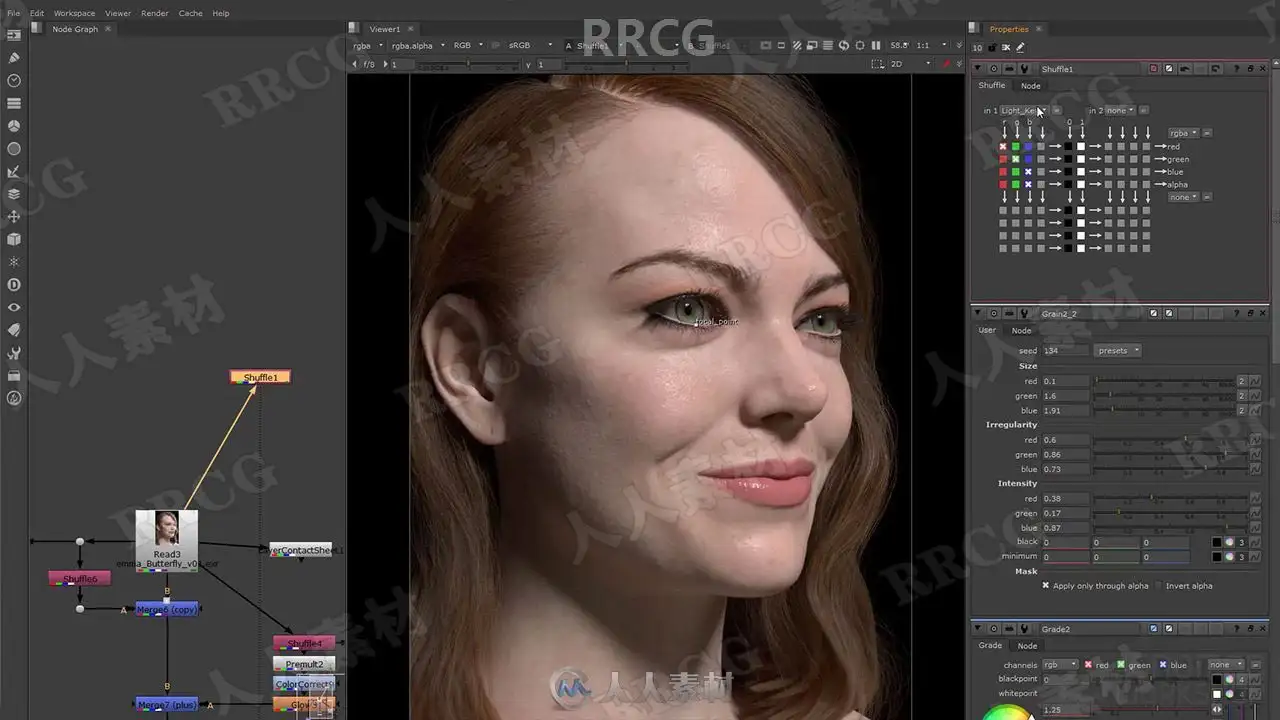Viewport: 1280px width, 720px height.
Task: Pause the Viewer updating
Action: [877, 45]
